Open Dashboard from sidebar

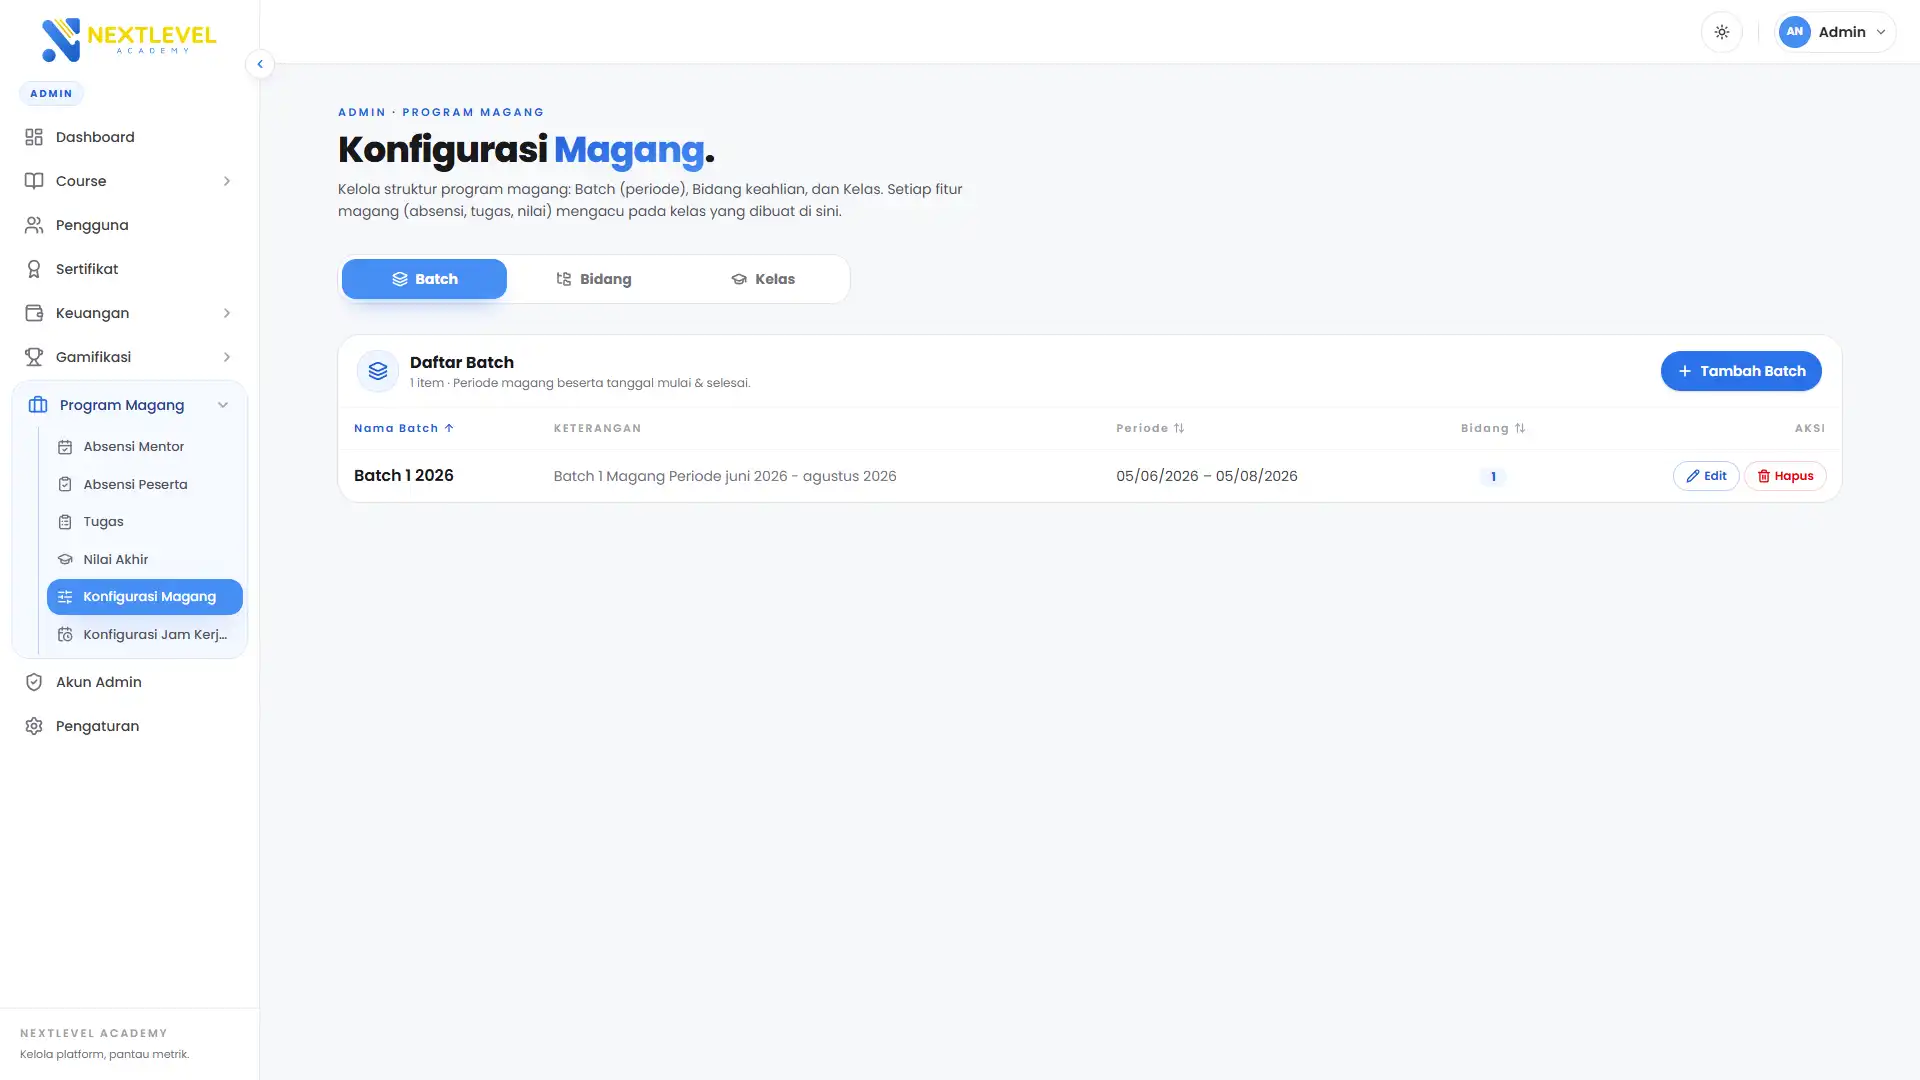tap(129, 137)
